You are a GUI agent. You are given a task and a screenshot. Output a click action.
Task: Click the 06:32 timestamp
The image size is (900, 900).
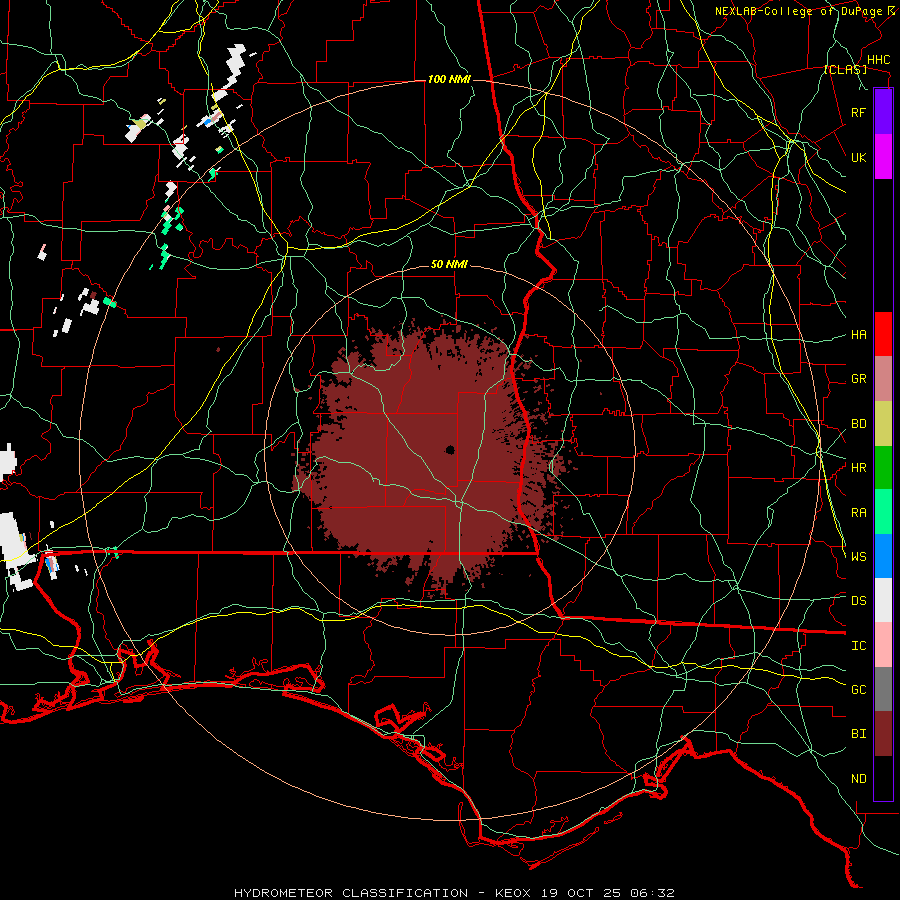click(x=651, y=893)
